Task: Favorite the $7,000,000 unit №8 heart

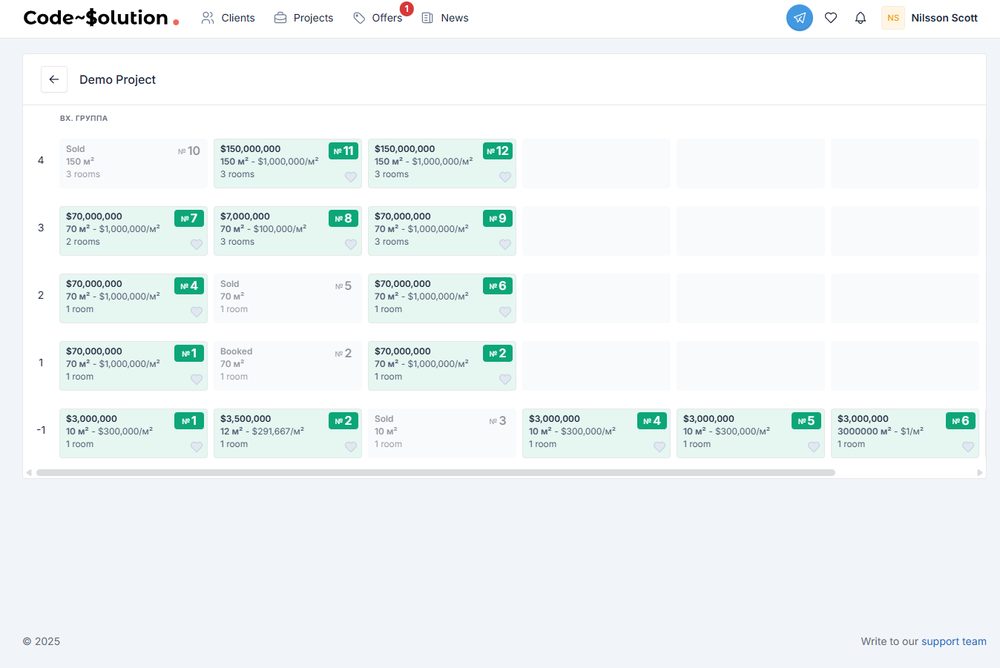Action: (x=351, y=244)
